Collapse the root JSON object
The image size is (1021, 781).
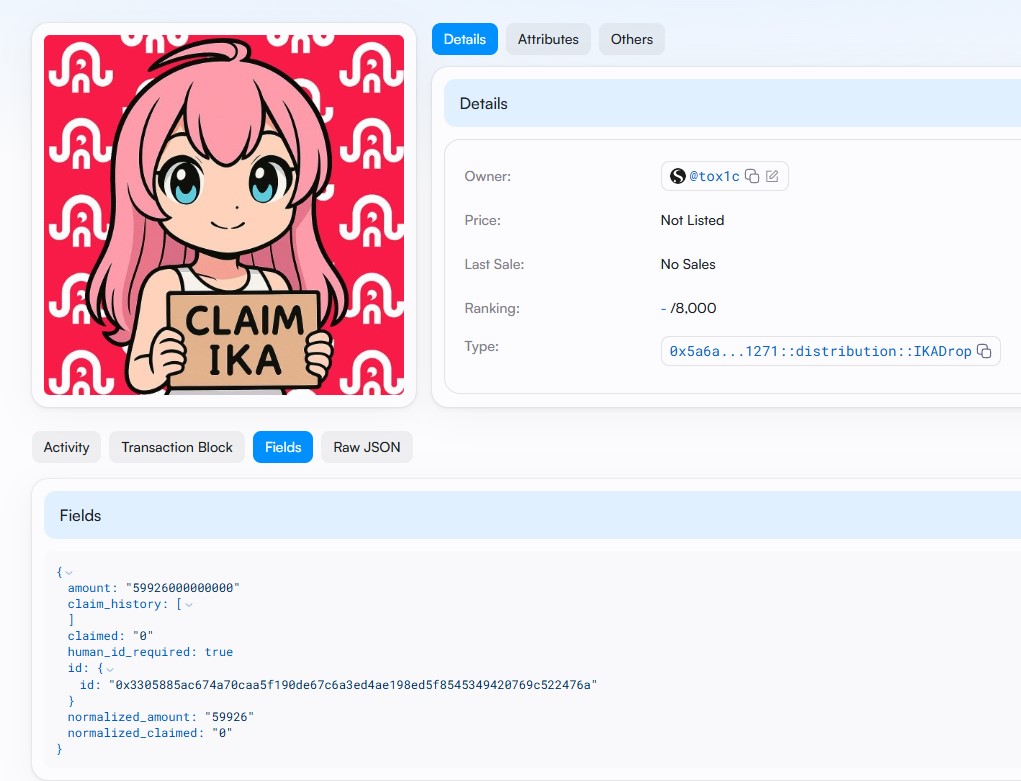(x=69, y=573)
